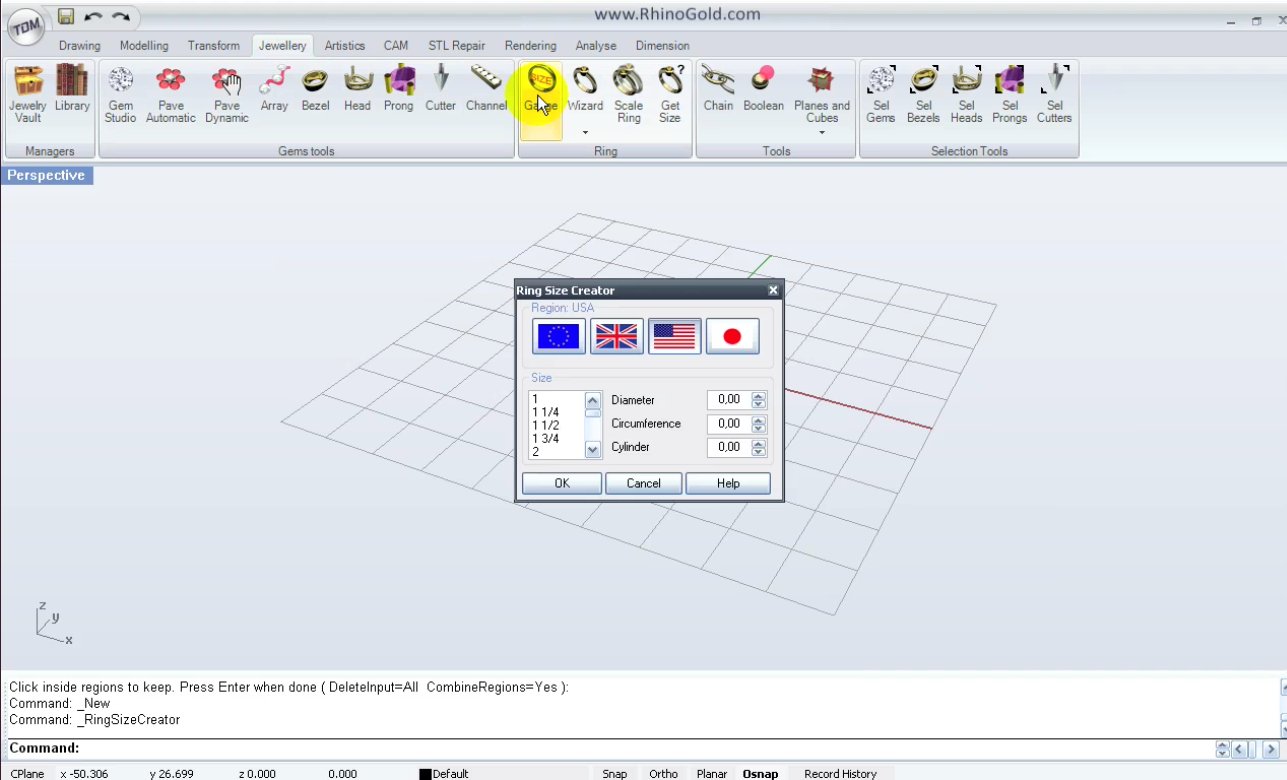Click Cancel in Ring Size Creator
This screenshot has height=780, width=1287.
tap(644, 483)
